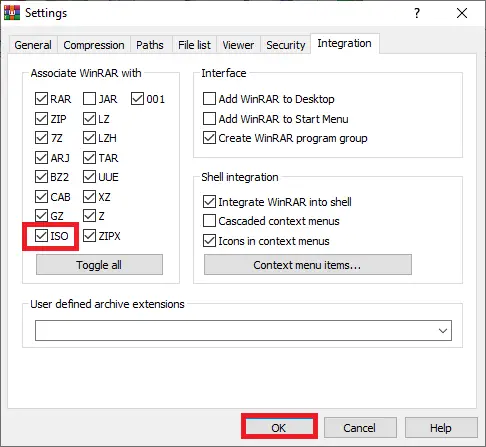The image size is (486, 447).
Task: Toggle the ZIPX checkbox
Action: 89,236
